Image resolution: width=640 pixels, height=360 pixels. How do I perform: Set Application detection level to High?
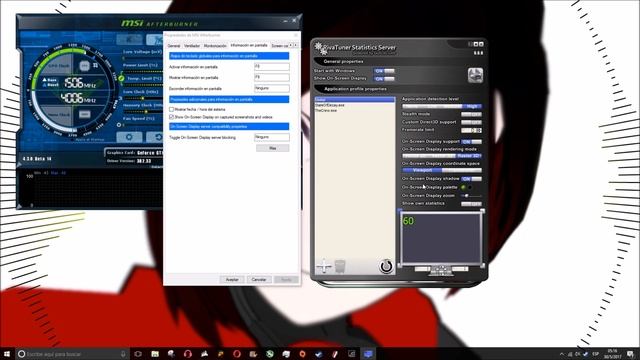point(472,106)
